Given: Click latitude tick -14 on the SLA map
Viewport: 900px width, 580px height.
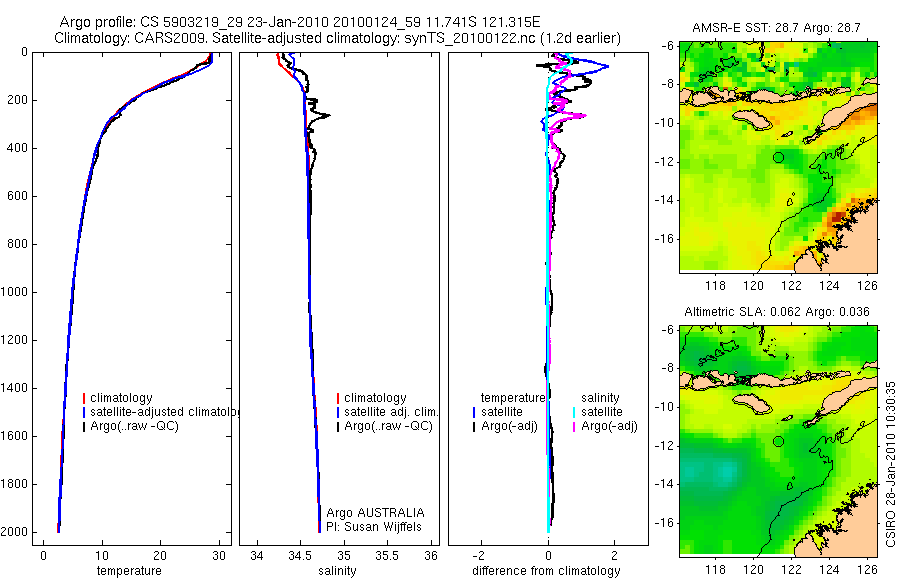Looking at the screenshot, I should pos(664,484).
